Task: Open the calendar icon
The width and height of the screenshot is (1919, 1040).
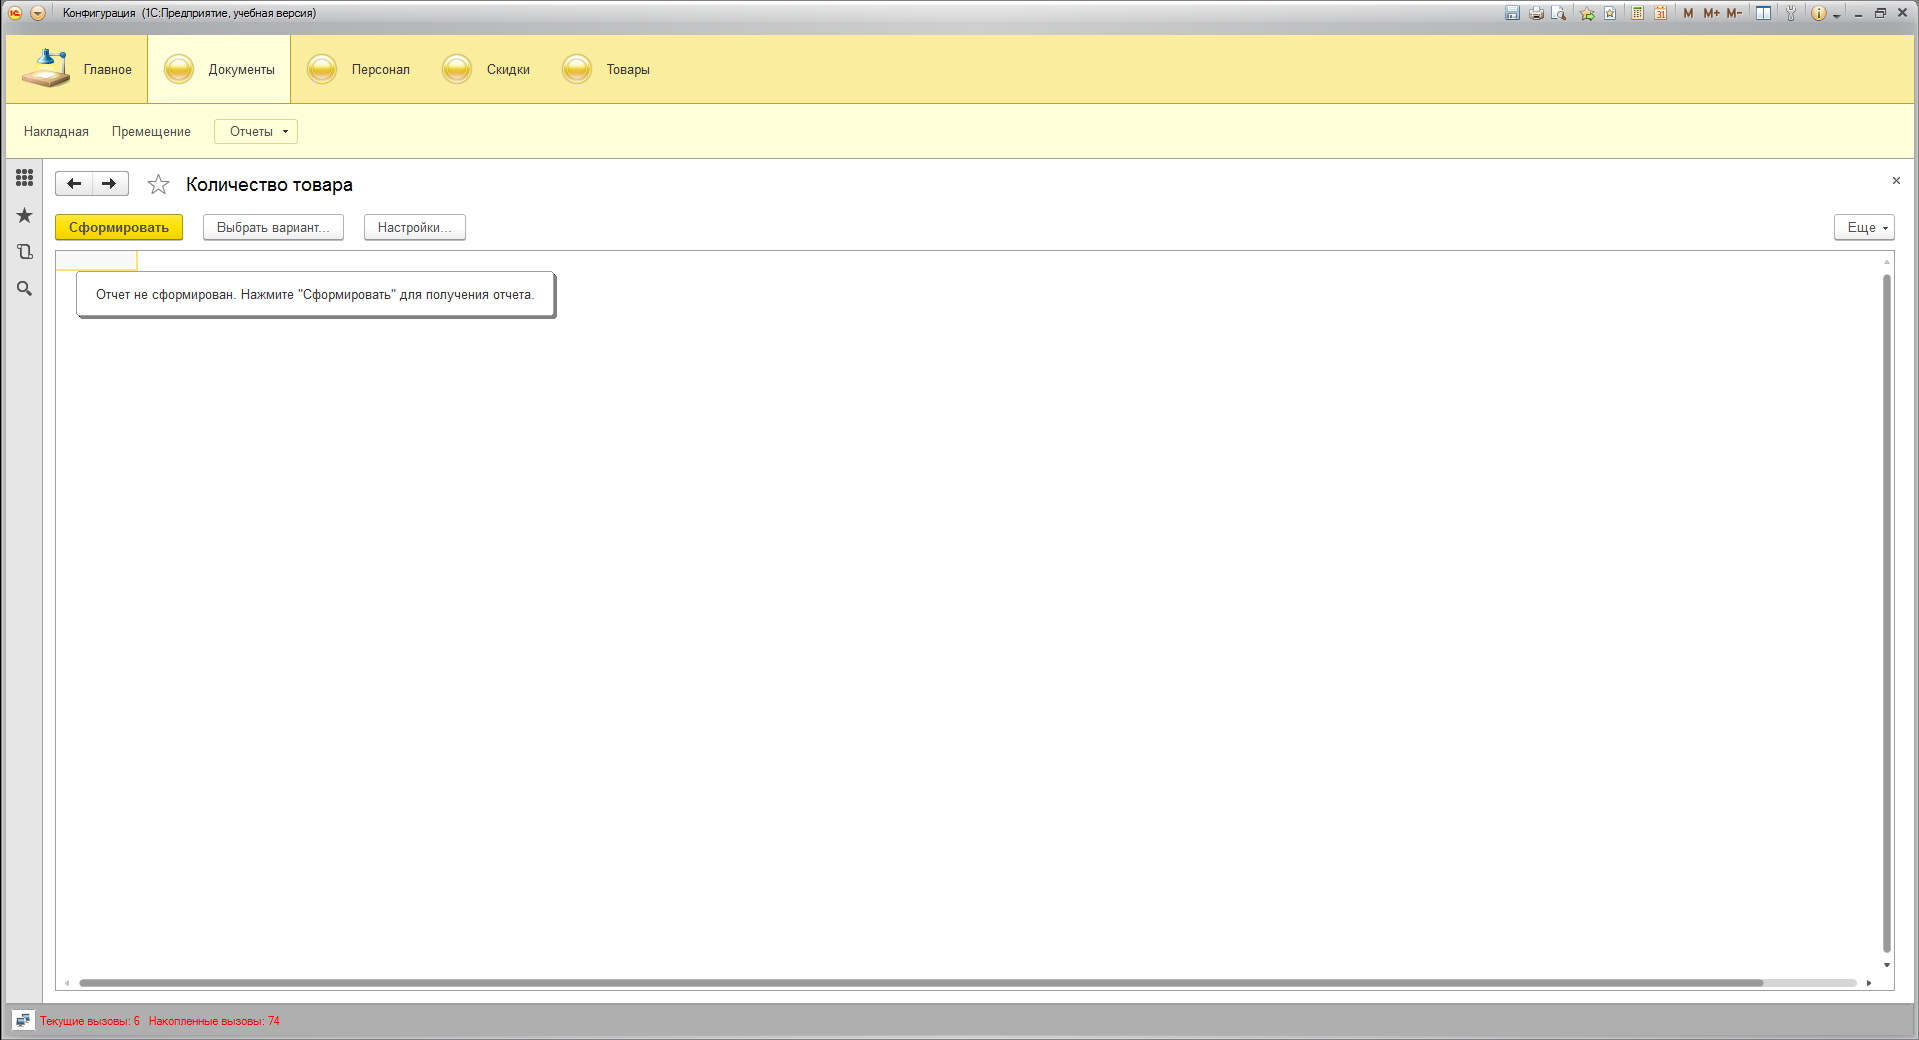Action: coord(1660,13)
